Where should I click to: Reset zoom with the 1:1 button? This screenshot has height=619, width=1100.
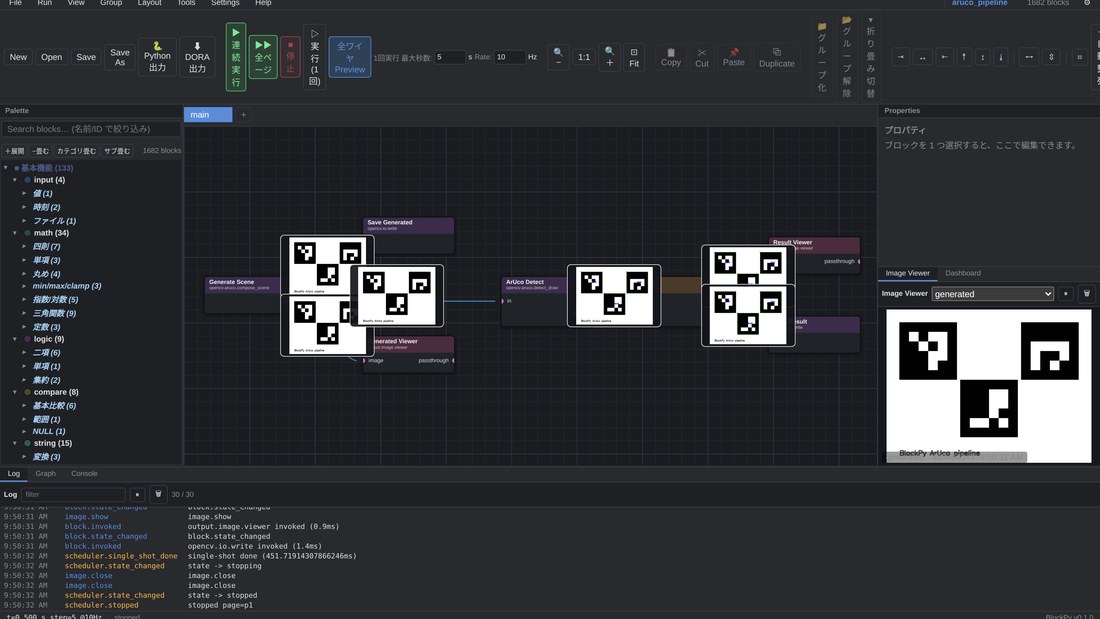(584, 57)
